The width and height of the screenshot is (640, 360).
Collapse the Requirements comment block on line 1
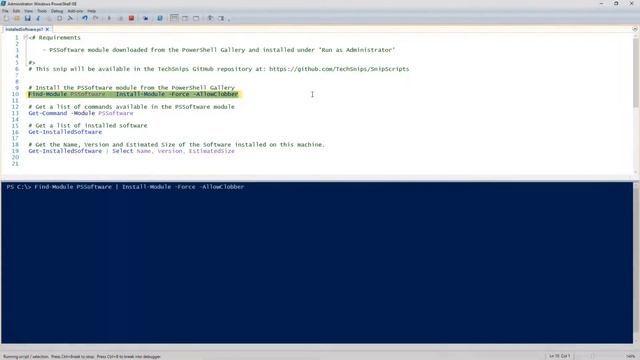pos(25,37)
